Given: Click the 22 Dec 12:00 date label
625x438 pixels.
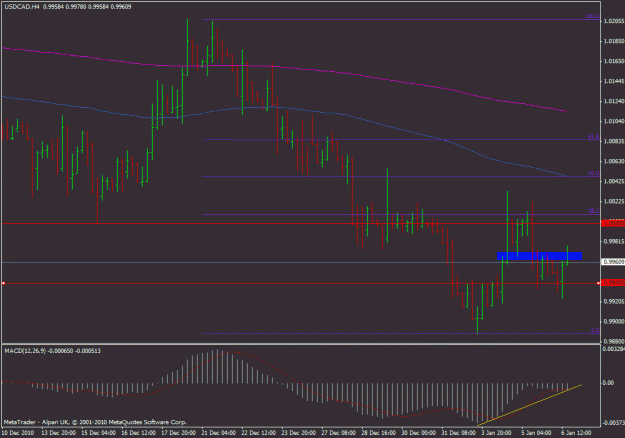Looking at the screenshot, I should point(259,432).
